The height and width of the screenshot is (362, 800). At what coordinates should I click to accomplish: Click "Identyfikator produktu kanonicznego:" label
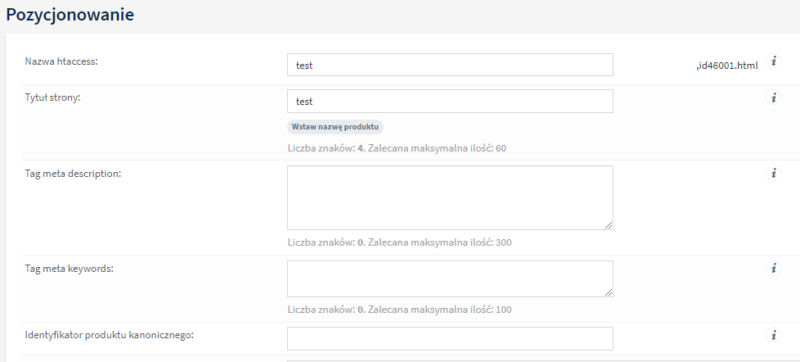pos(109,335)
